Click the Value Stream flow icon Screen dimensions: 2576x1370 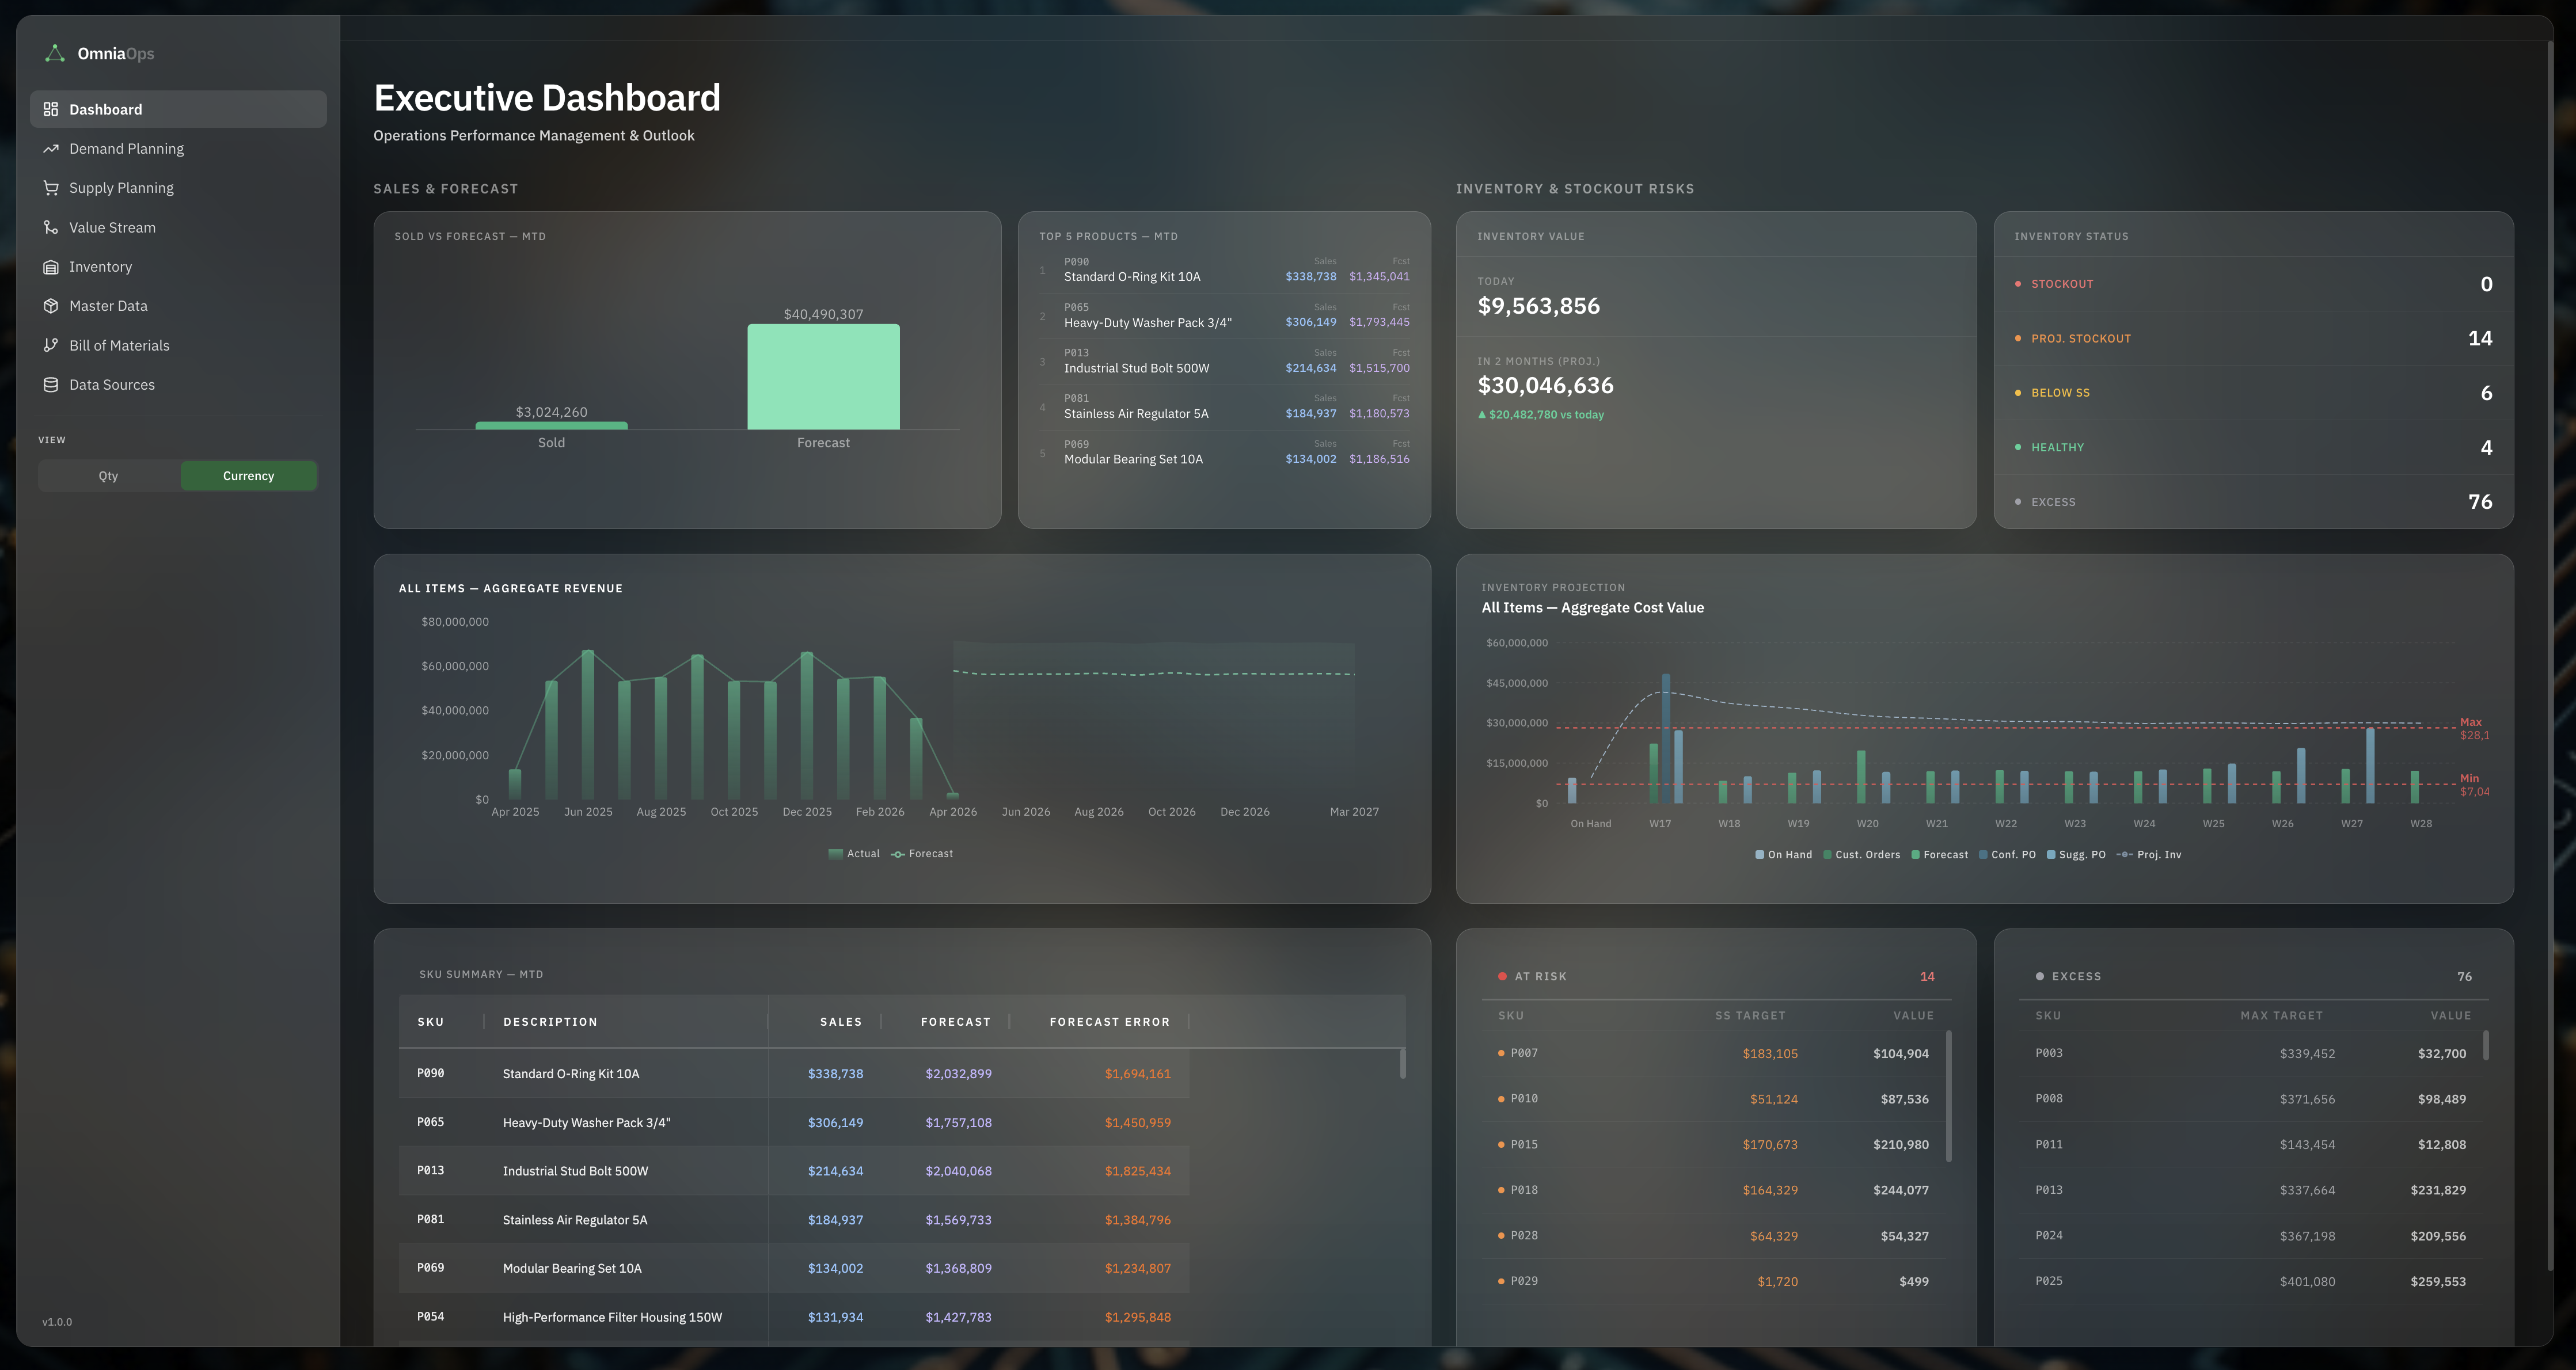pos(51,227)
